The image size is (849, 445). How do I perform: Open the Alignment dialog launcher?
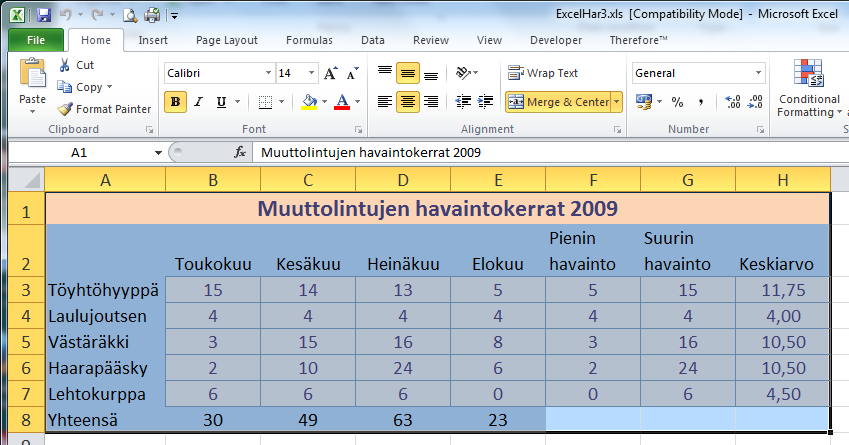point(617,129)
